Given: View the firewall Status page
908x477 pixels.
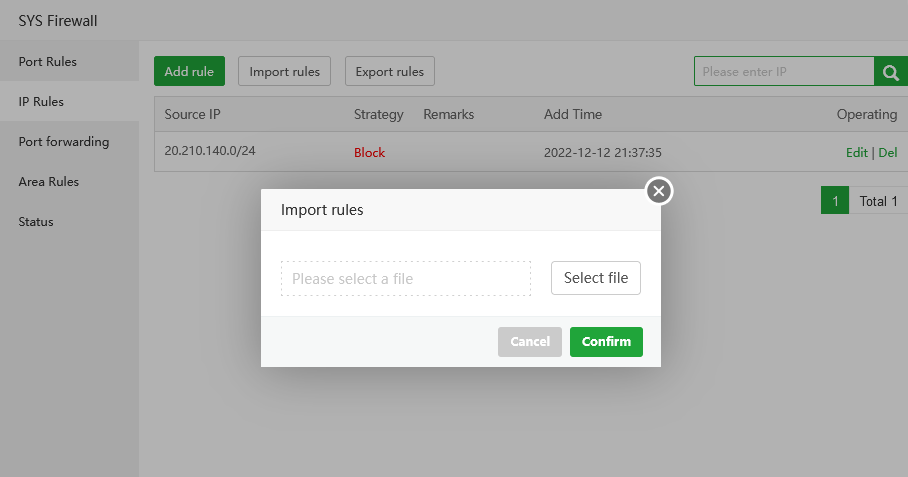Looking at the screenshot, I should click(36, 222).
